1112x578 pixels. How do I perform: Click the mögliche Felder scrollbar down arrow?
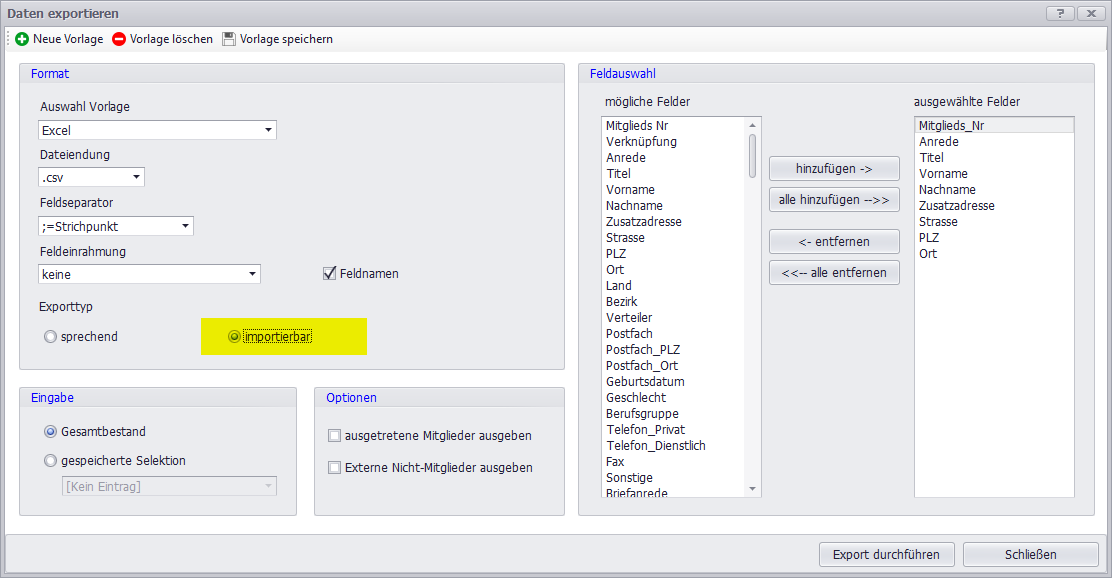(753, 489)
